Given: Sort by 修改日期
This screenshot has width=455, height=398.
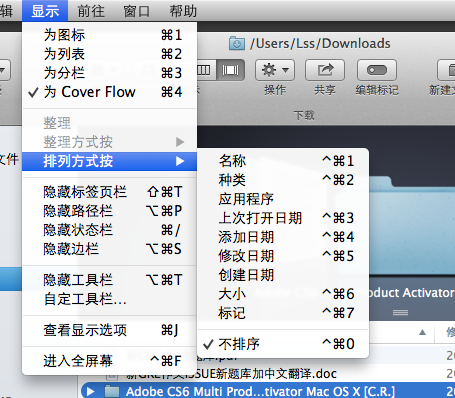Looking at the screenshot, I should 283,256.
